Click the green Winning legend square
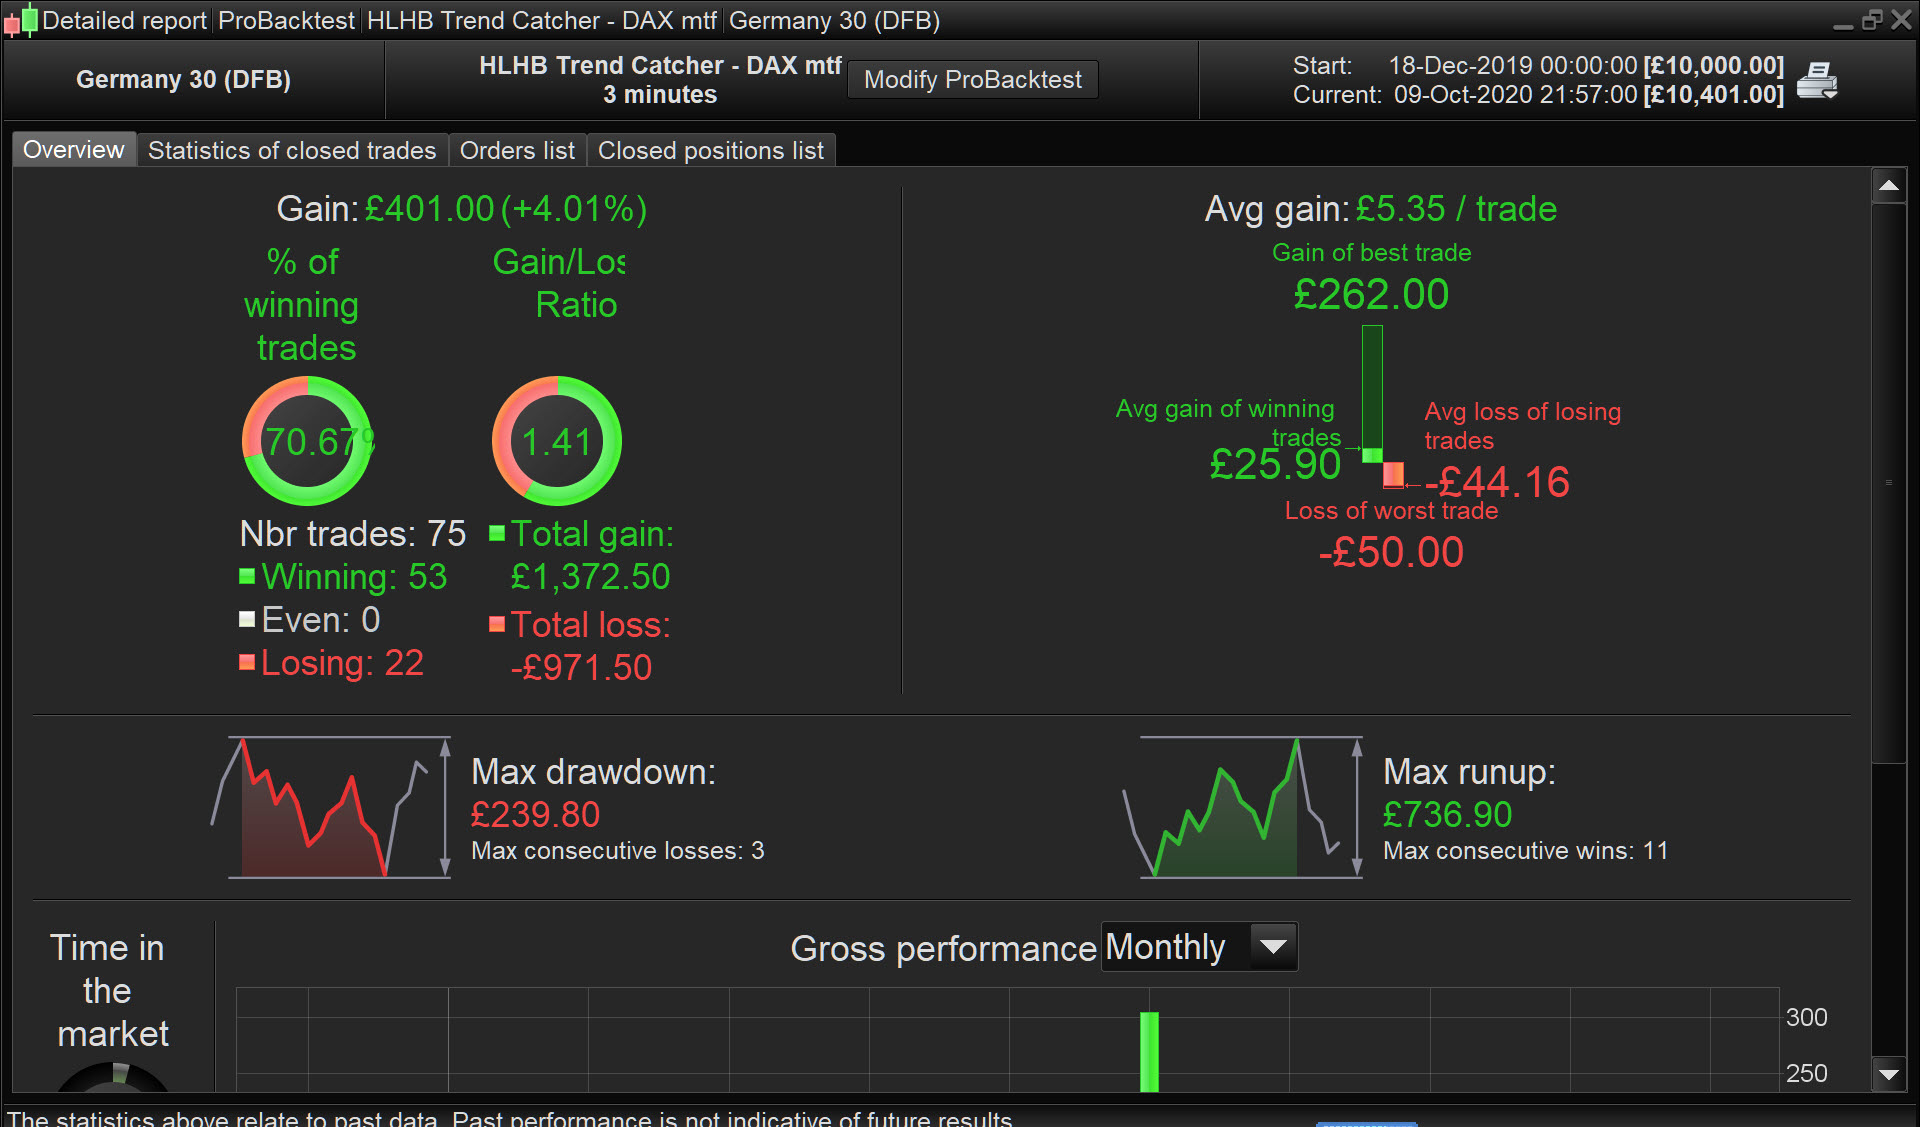Viewport: 1920px width, 1127px height. 247,576
